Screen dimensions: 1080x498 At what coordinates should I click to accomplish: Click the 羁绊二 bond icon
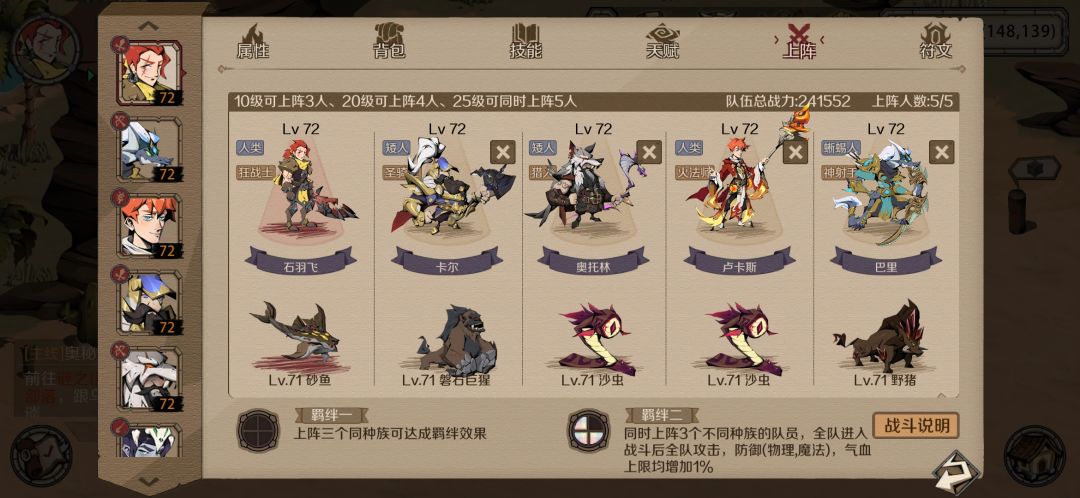(x=589, y=430)
